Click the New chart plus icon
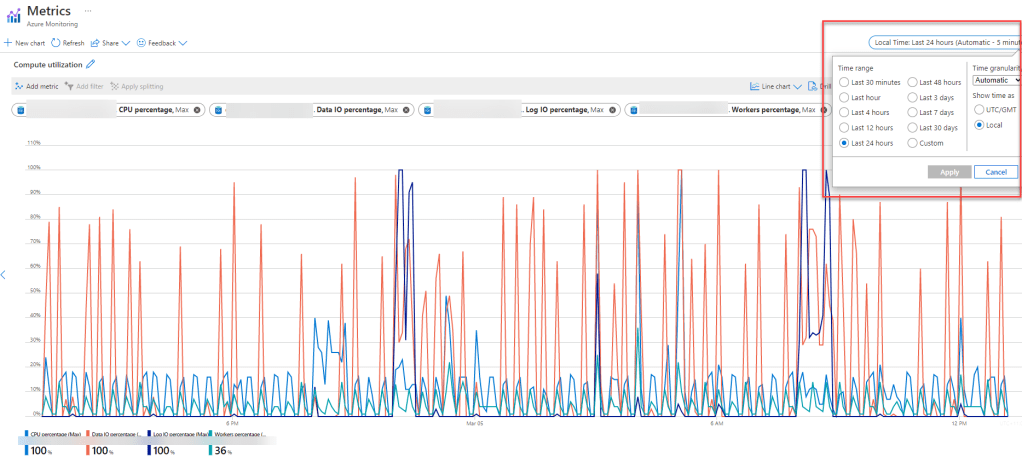The height and width of the screenshot is (474, 1022). [8, 43]
